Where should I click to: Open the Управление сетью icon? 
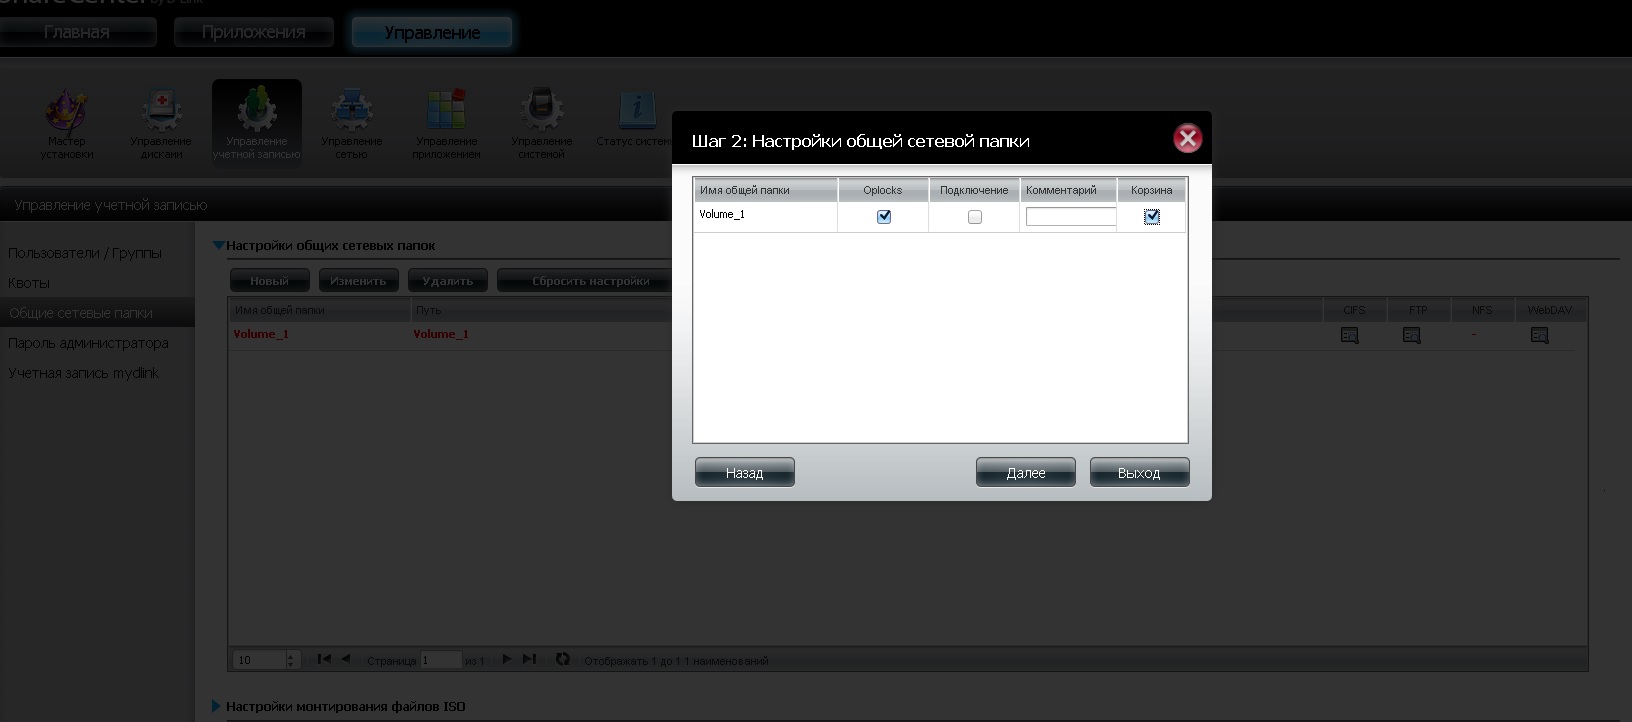click(352, 123)
